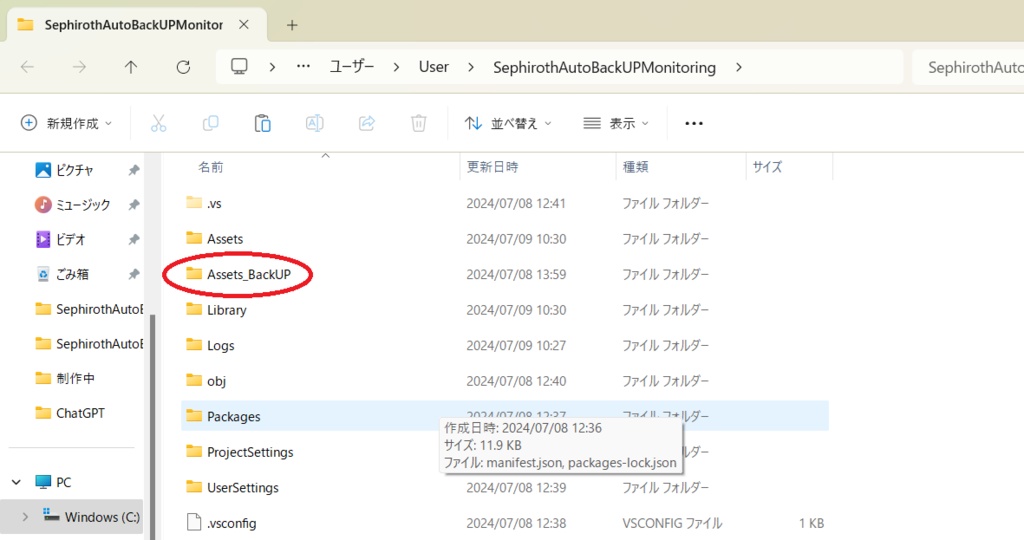Select the UserSettings folder

[x=242, y=487]
